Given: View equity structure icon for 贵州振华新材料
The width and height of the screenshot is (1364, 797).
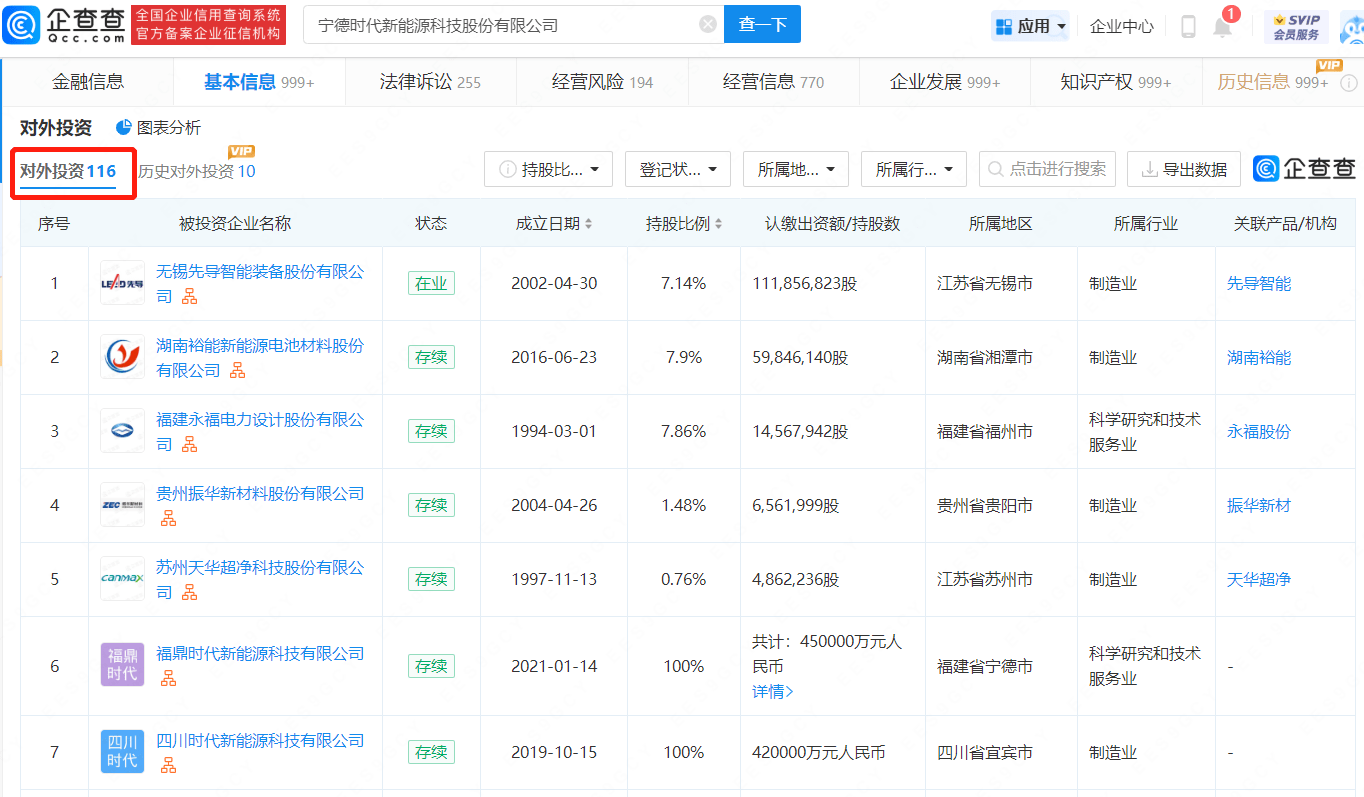Looking at the screenshot, I should [168, 518].
